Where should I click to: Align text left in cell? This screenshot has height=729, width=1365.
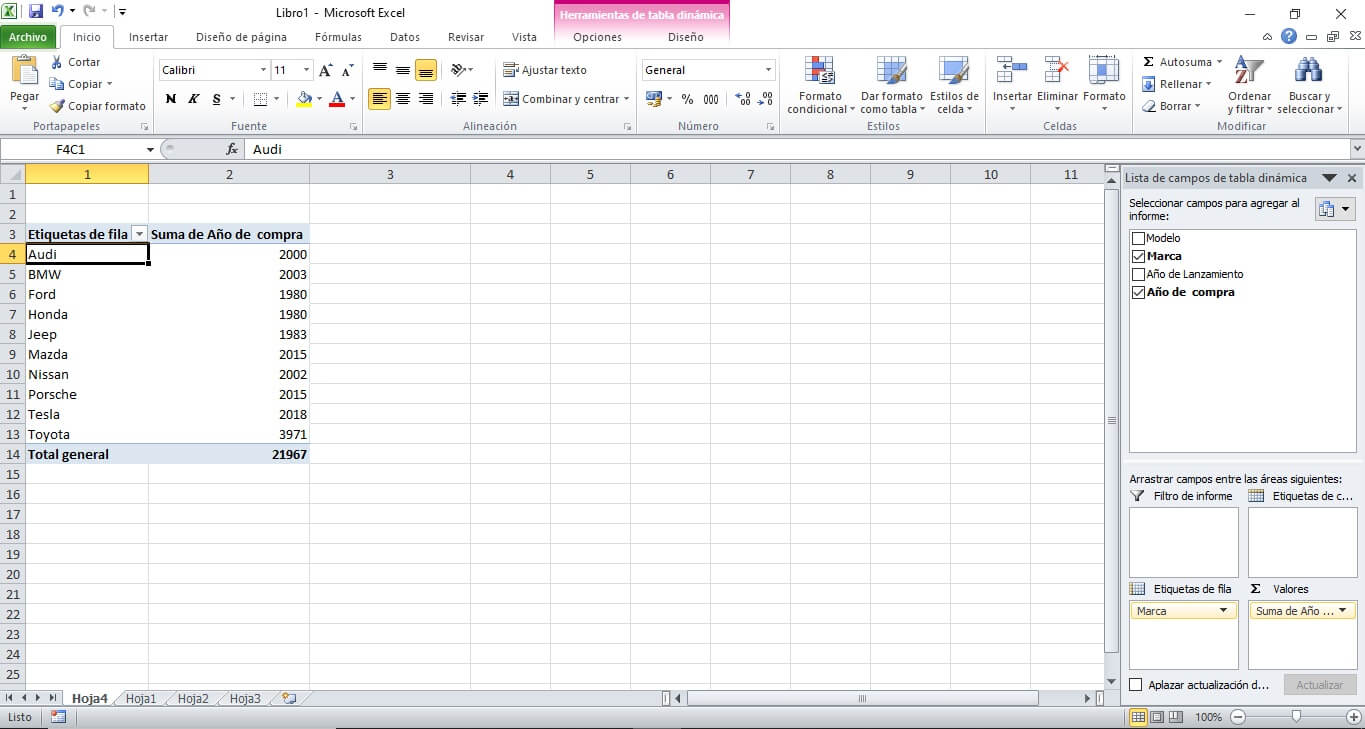tap(379, 98)
